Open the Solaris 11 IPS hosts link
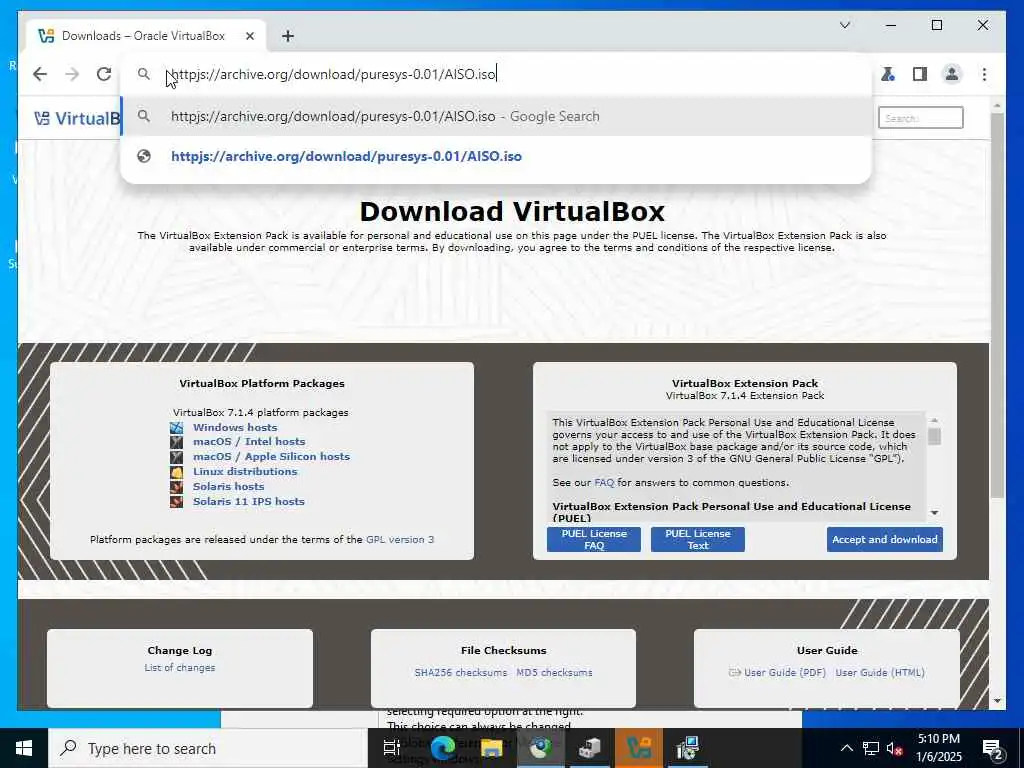1024x768 pixels. pos(248,502)
